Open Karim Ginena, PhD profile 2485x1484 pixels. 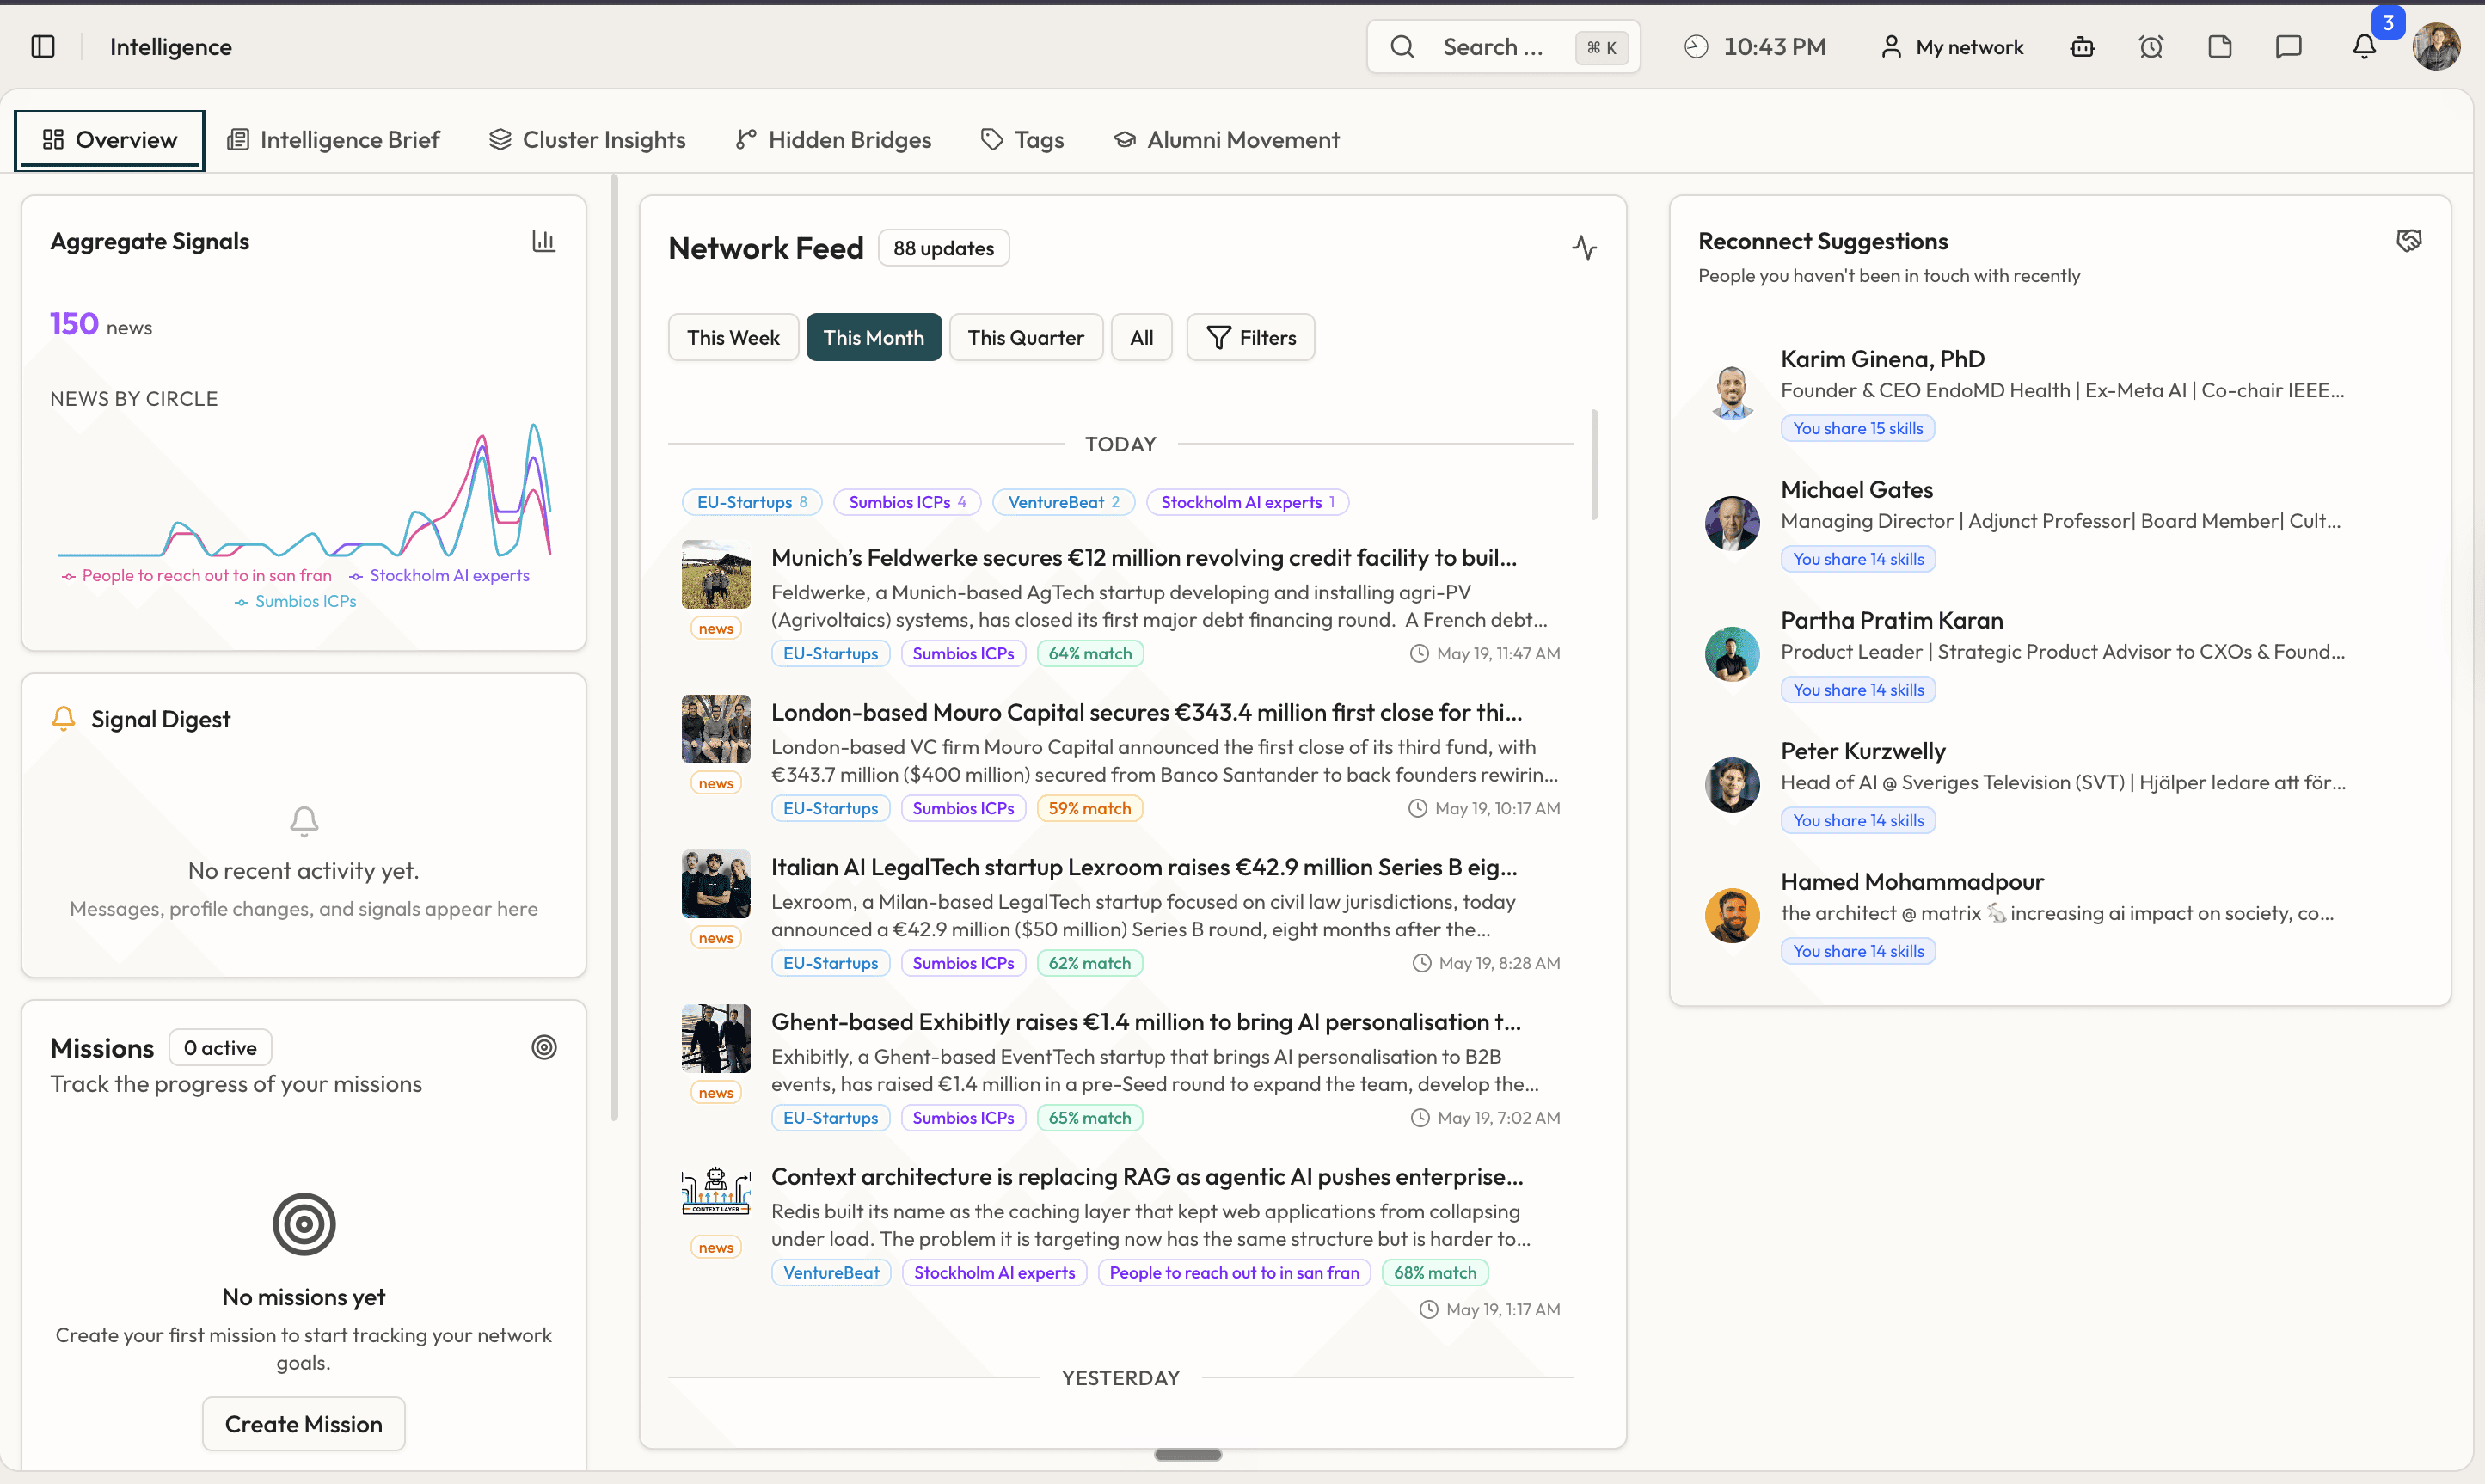pos(1882,359)
